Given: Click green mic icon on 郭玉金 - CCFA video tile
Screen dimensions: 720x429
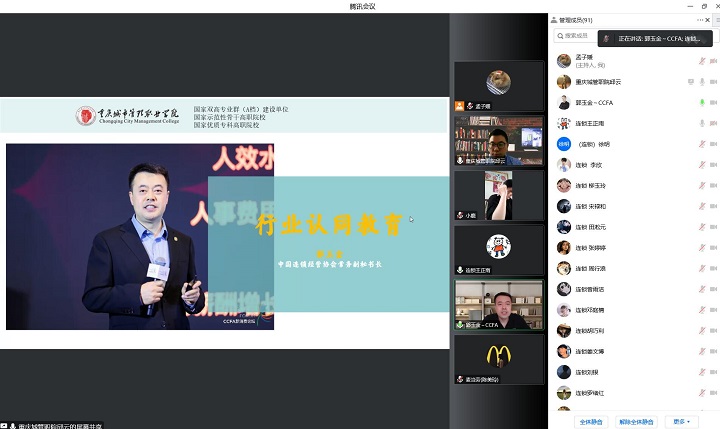Looking at the screenshot, I should (x=460, y=325).
